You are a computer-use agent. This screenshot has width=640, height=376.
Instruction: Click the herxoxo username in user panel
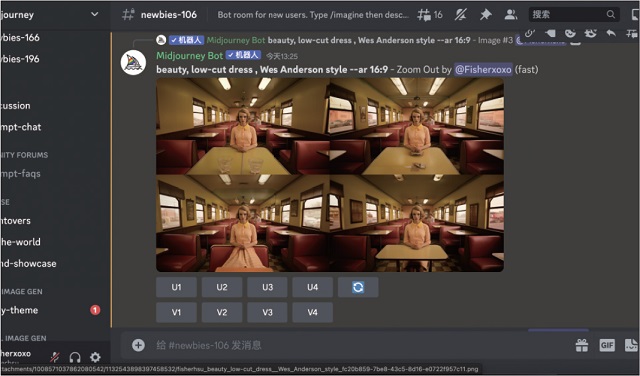pyautogui.click(x=16, y=354)
